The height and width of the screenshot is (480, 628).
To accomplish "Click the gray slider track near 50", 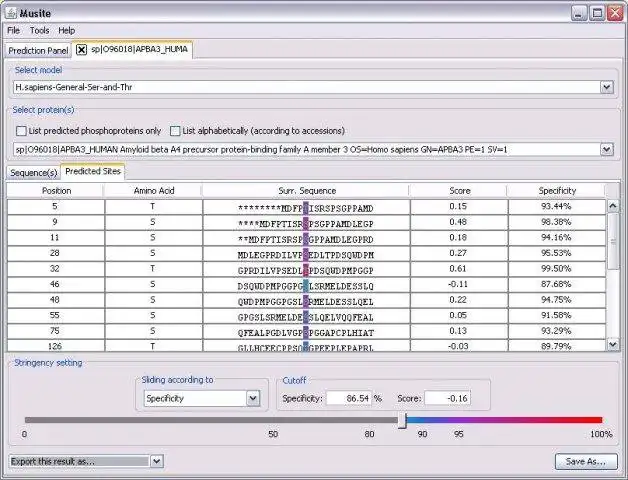I will pyautogui.click(x=273, y=420).
